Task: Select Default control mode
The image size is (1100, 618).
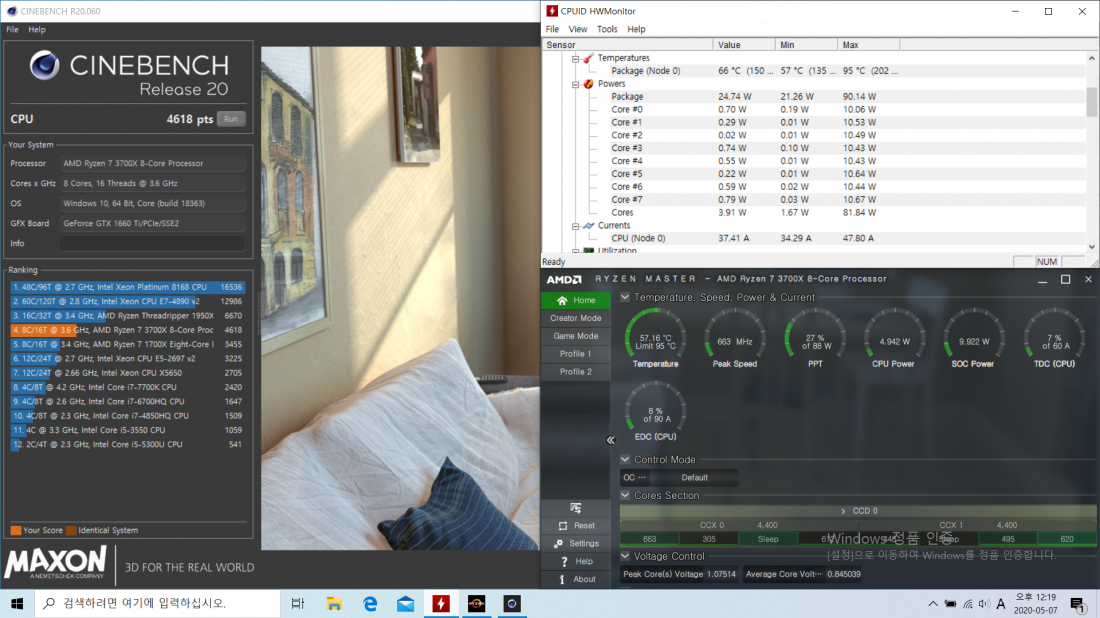Action: point(695,478)
